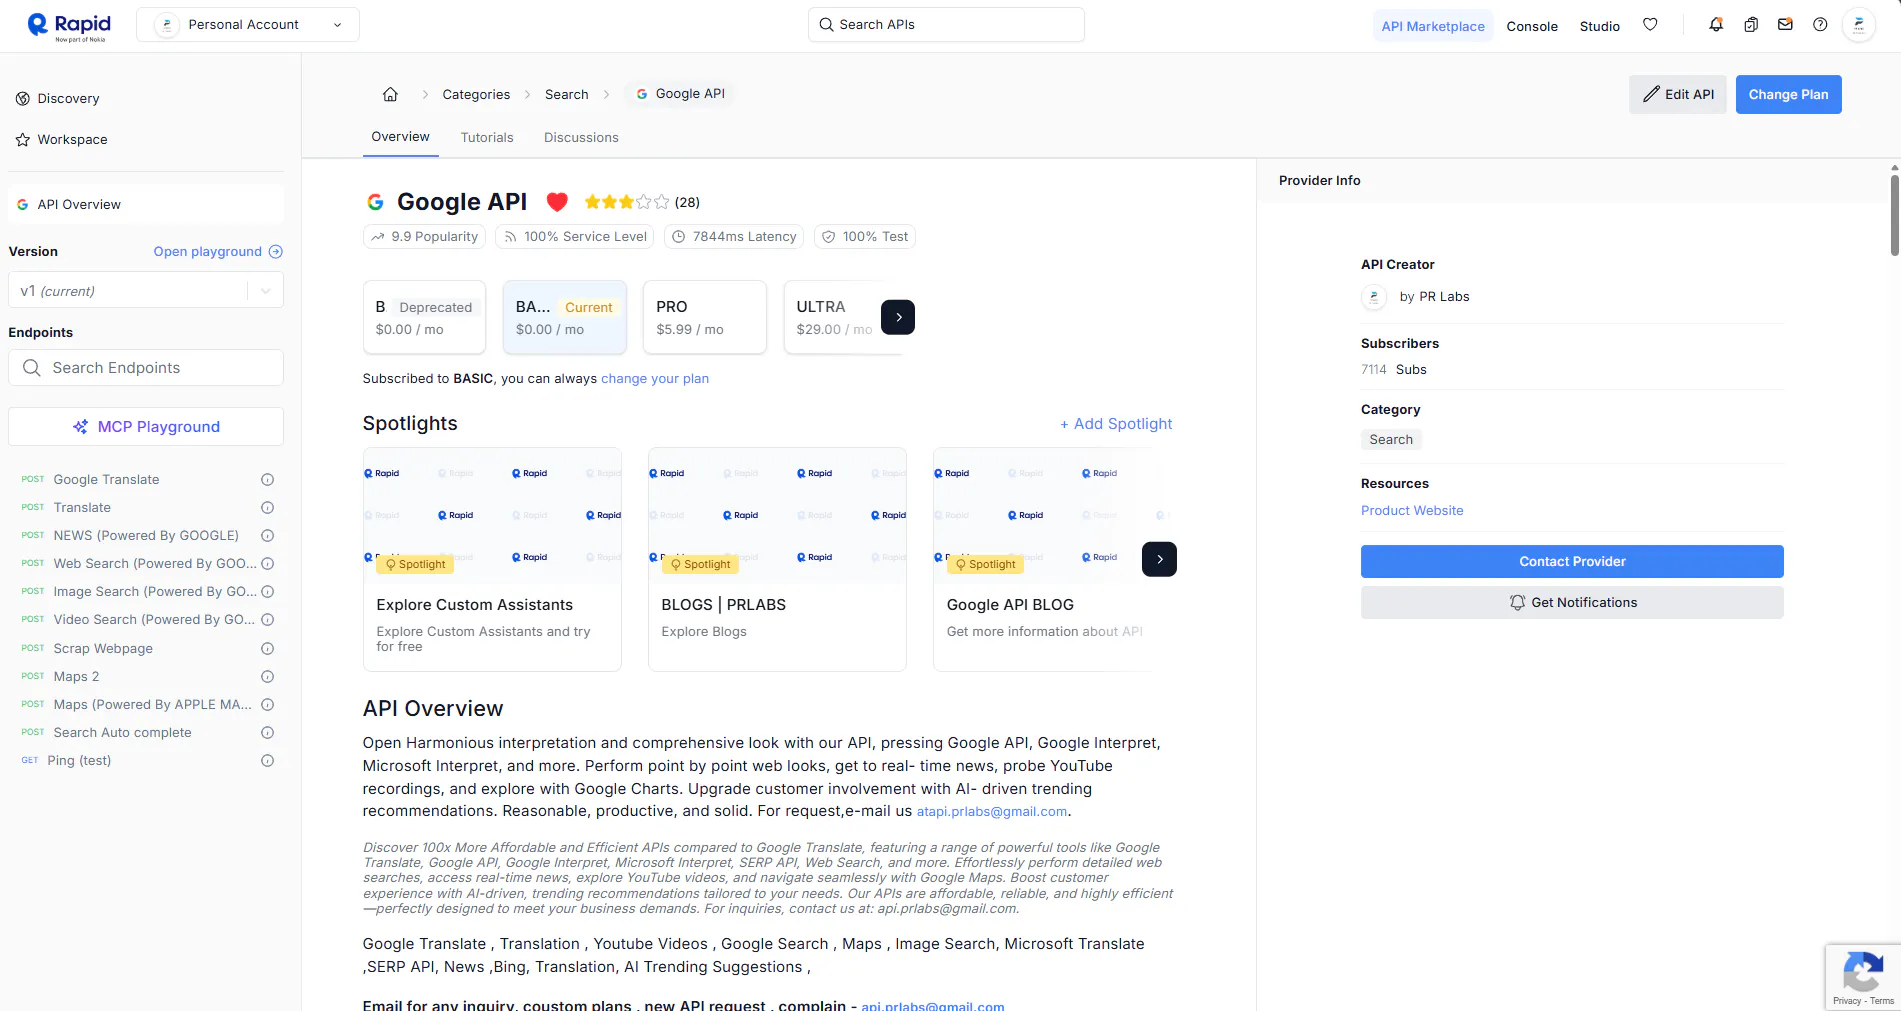Open info icon for Video Search endpoint
This screenshot has width=1901, height=1011.
[267, 620]
